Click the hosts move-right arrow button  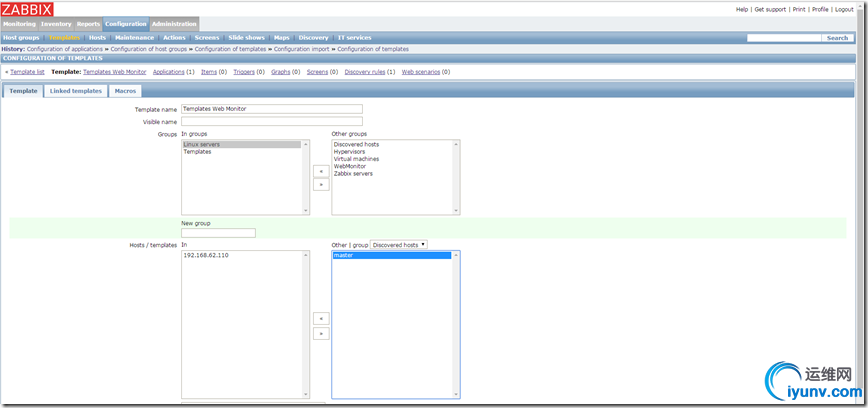pyautogui.click(x=321, y=333)
